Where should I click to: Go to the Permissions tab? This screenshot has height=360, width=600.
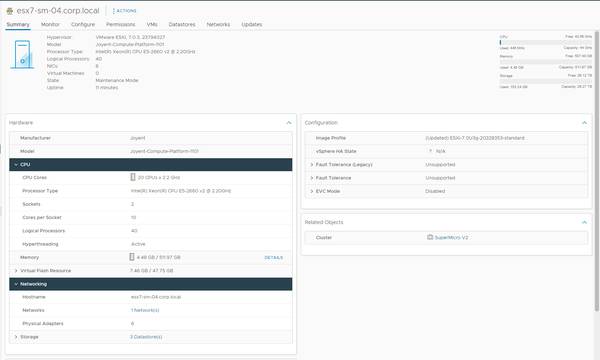[x=121, y=24]
